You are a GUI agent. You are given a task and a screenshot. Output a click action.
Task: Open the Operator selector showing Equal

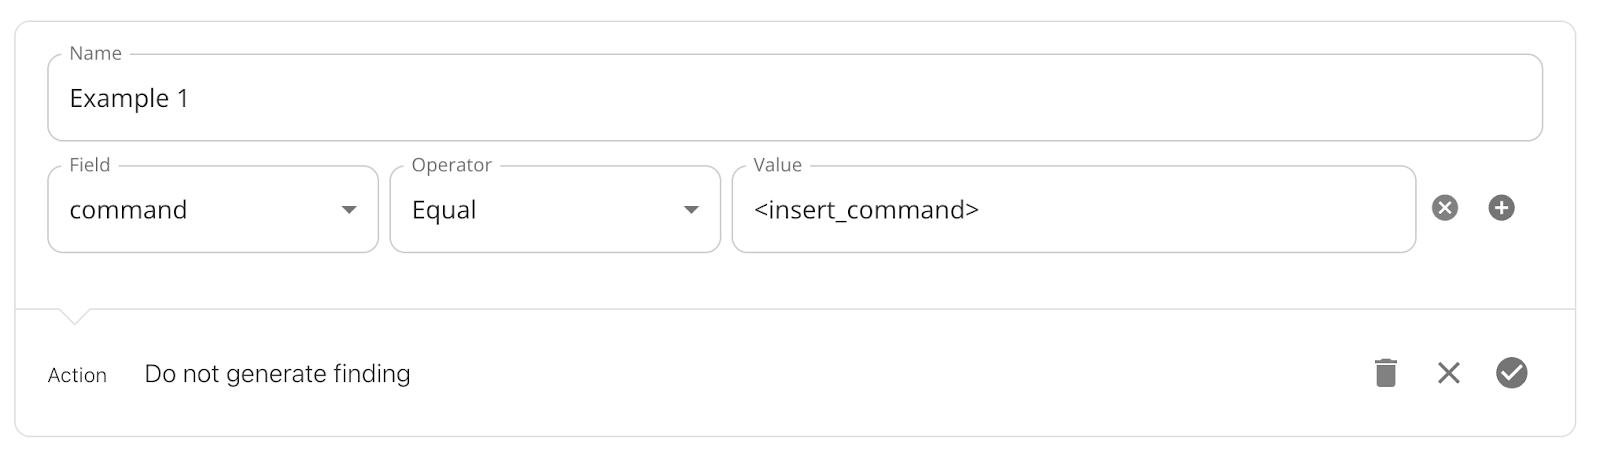555,209
